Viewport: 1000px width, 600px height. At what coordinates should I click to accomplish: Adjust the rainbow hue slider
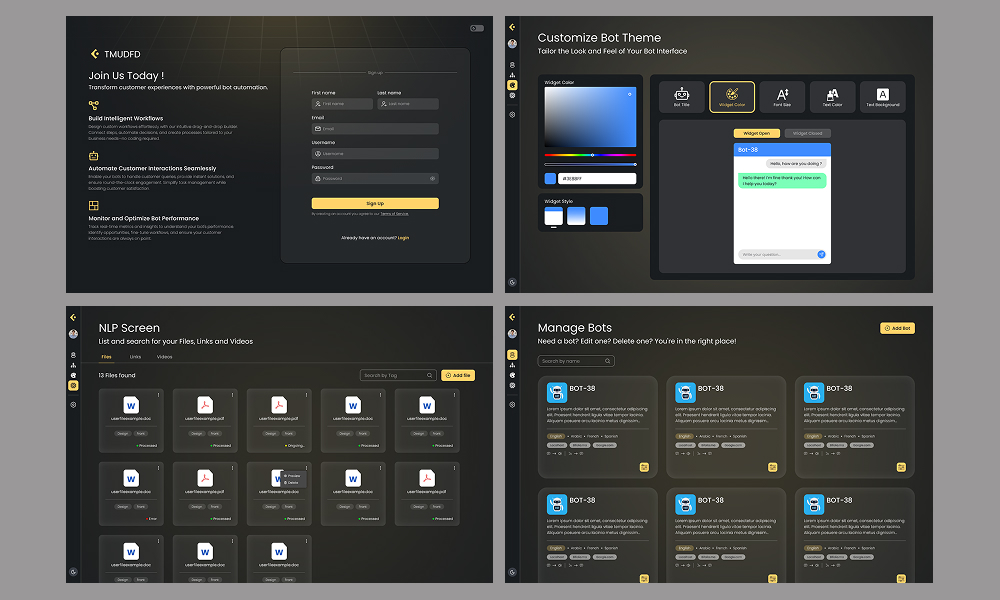pyautogui.click(x=590, y=155)
